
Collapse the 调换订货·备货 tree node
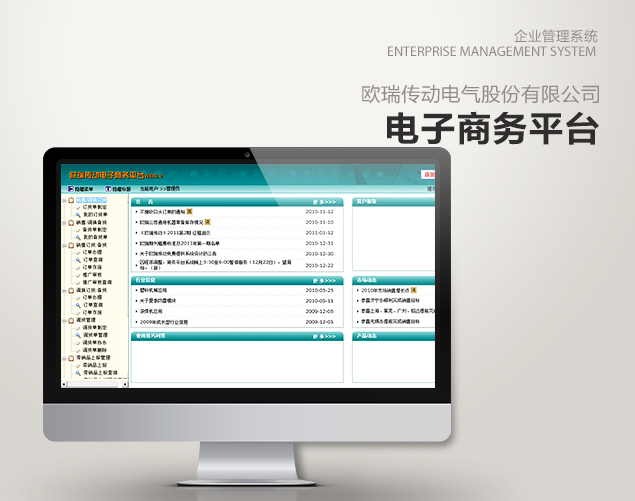tap(64, 290)
